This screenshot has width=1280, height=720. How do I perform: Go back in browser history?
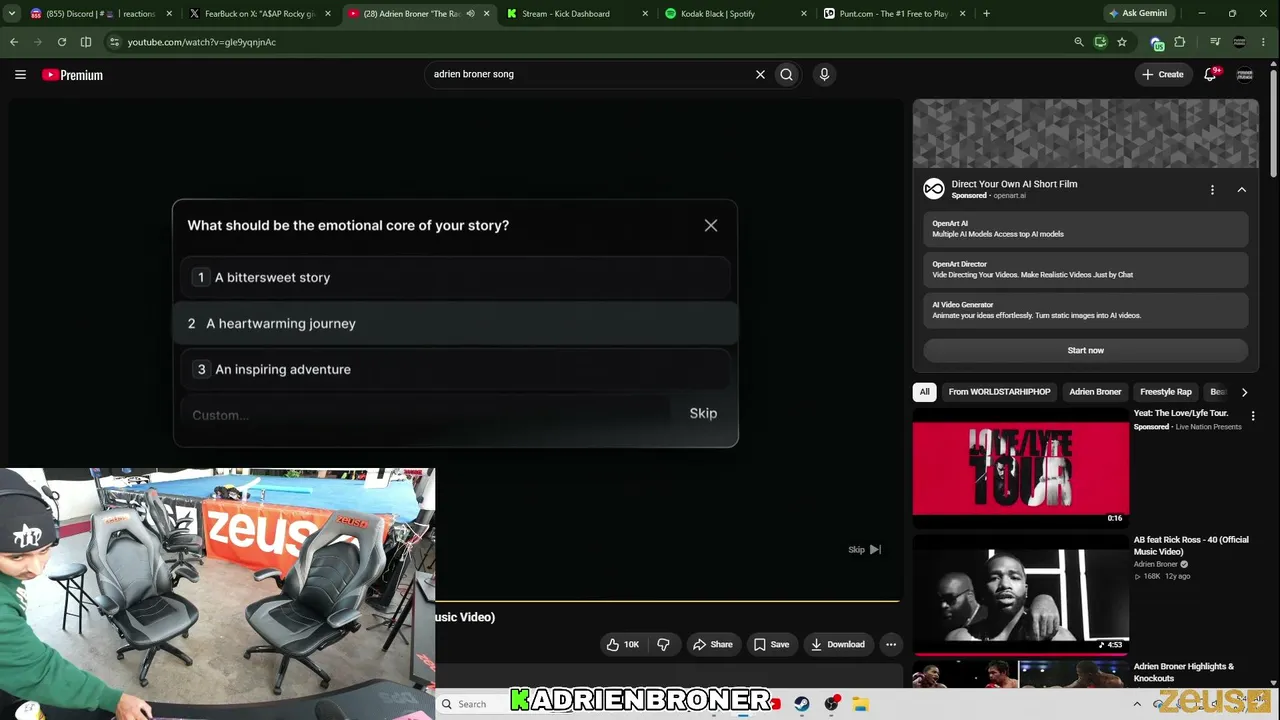pyautogui.click(x=14, y=42)
